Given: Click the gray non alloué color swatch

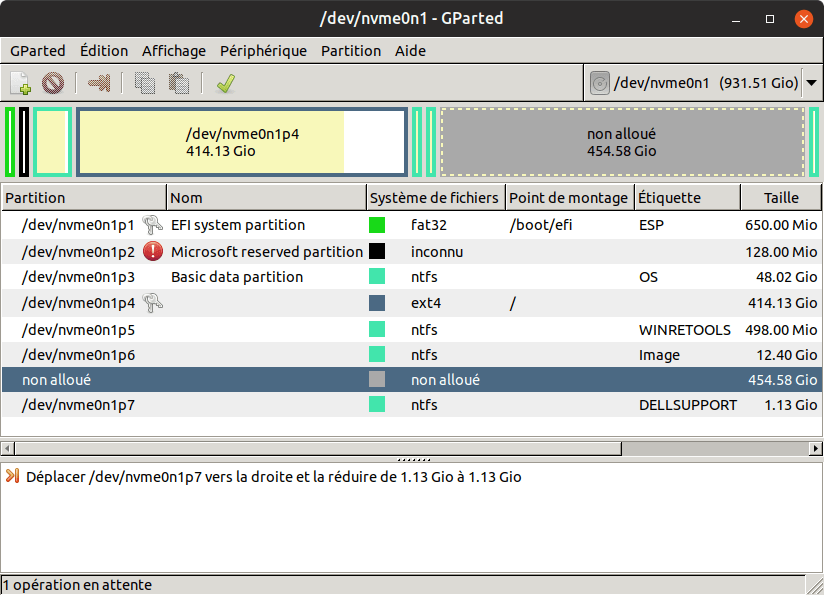Looking at the screenshot, I should [x=377, y=379].
